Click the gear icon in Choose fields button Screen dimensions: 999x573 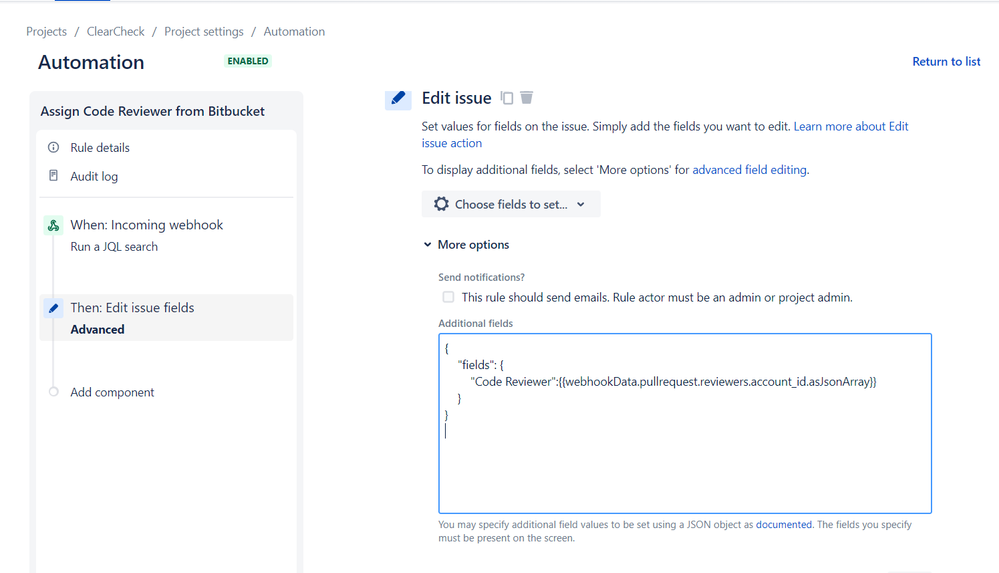[x=441, y=204]
